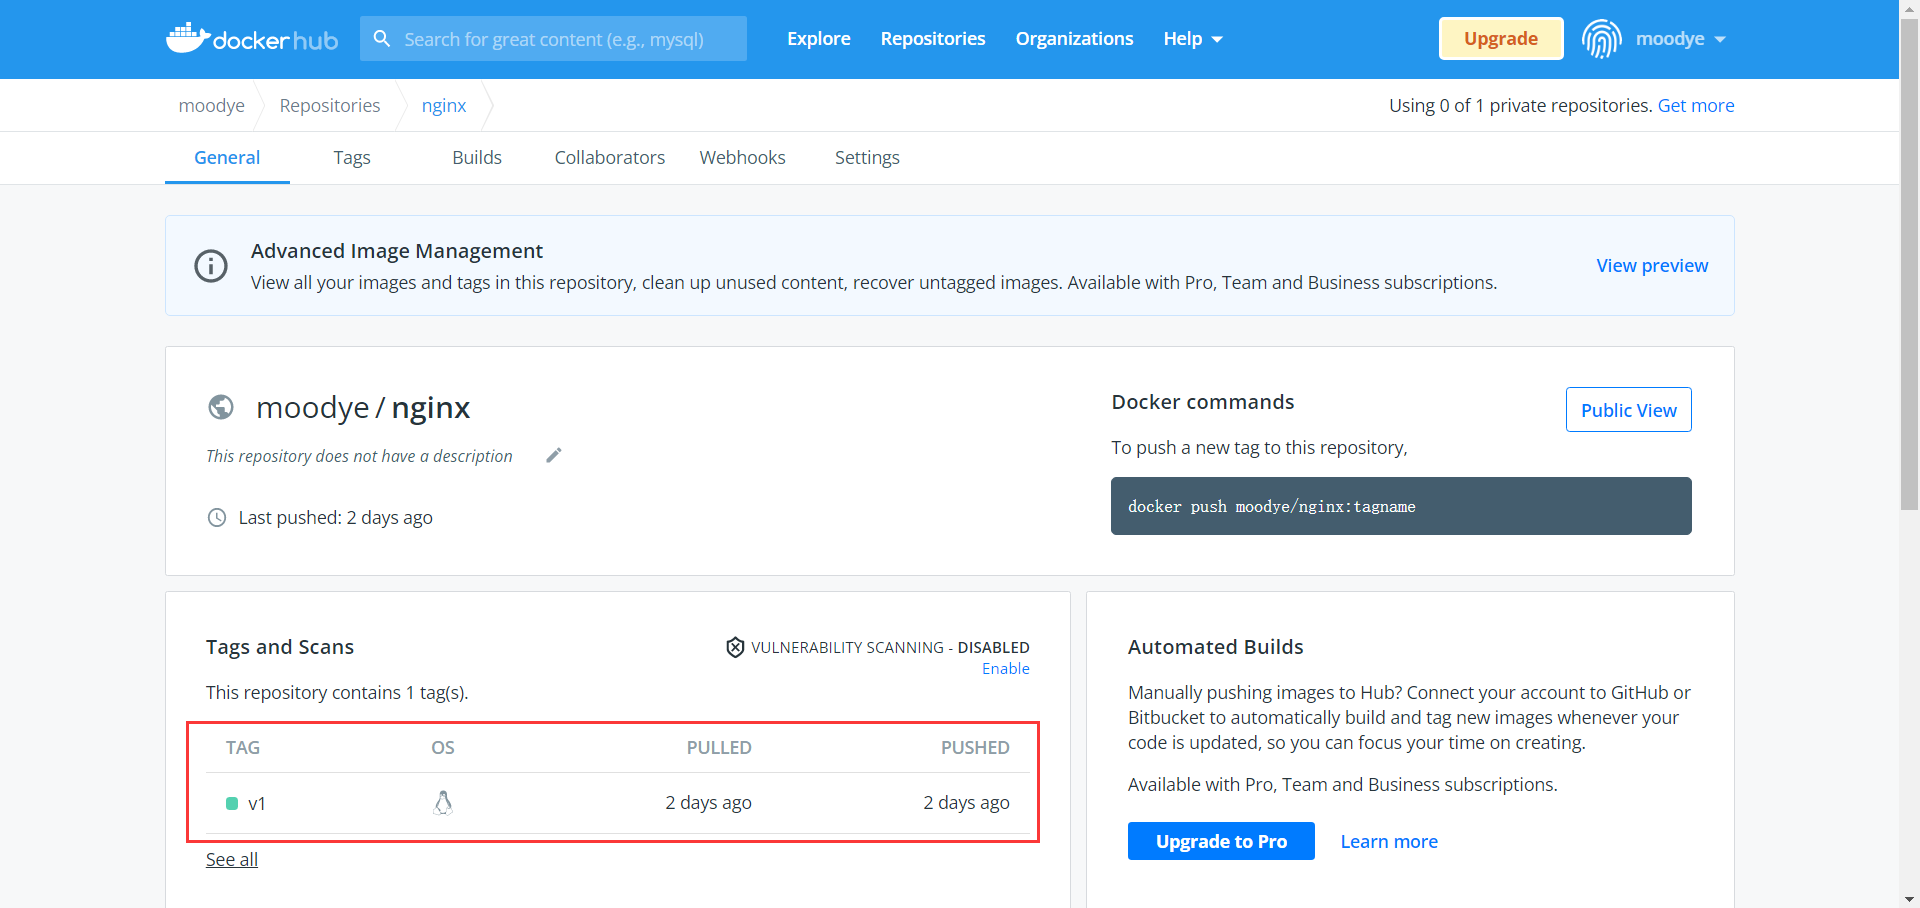Edit the repository description via pencil icon
The image size is (1920, 908).
[x=553, y=455]
